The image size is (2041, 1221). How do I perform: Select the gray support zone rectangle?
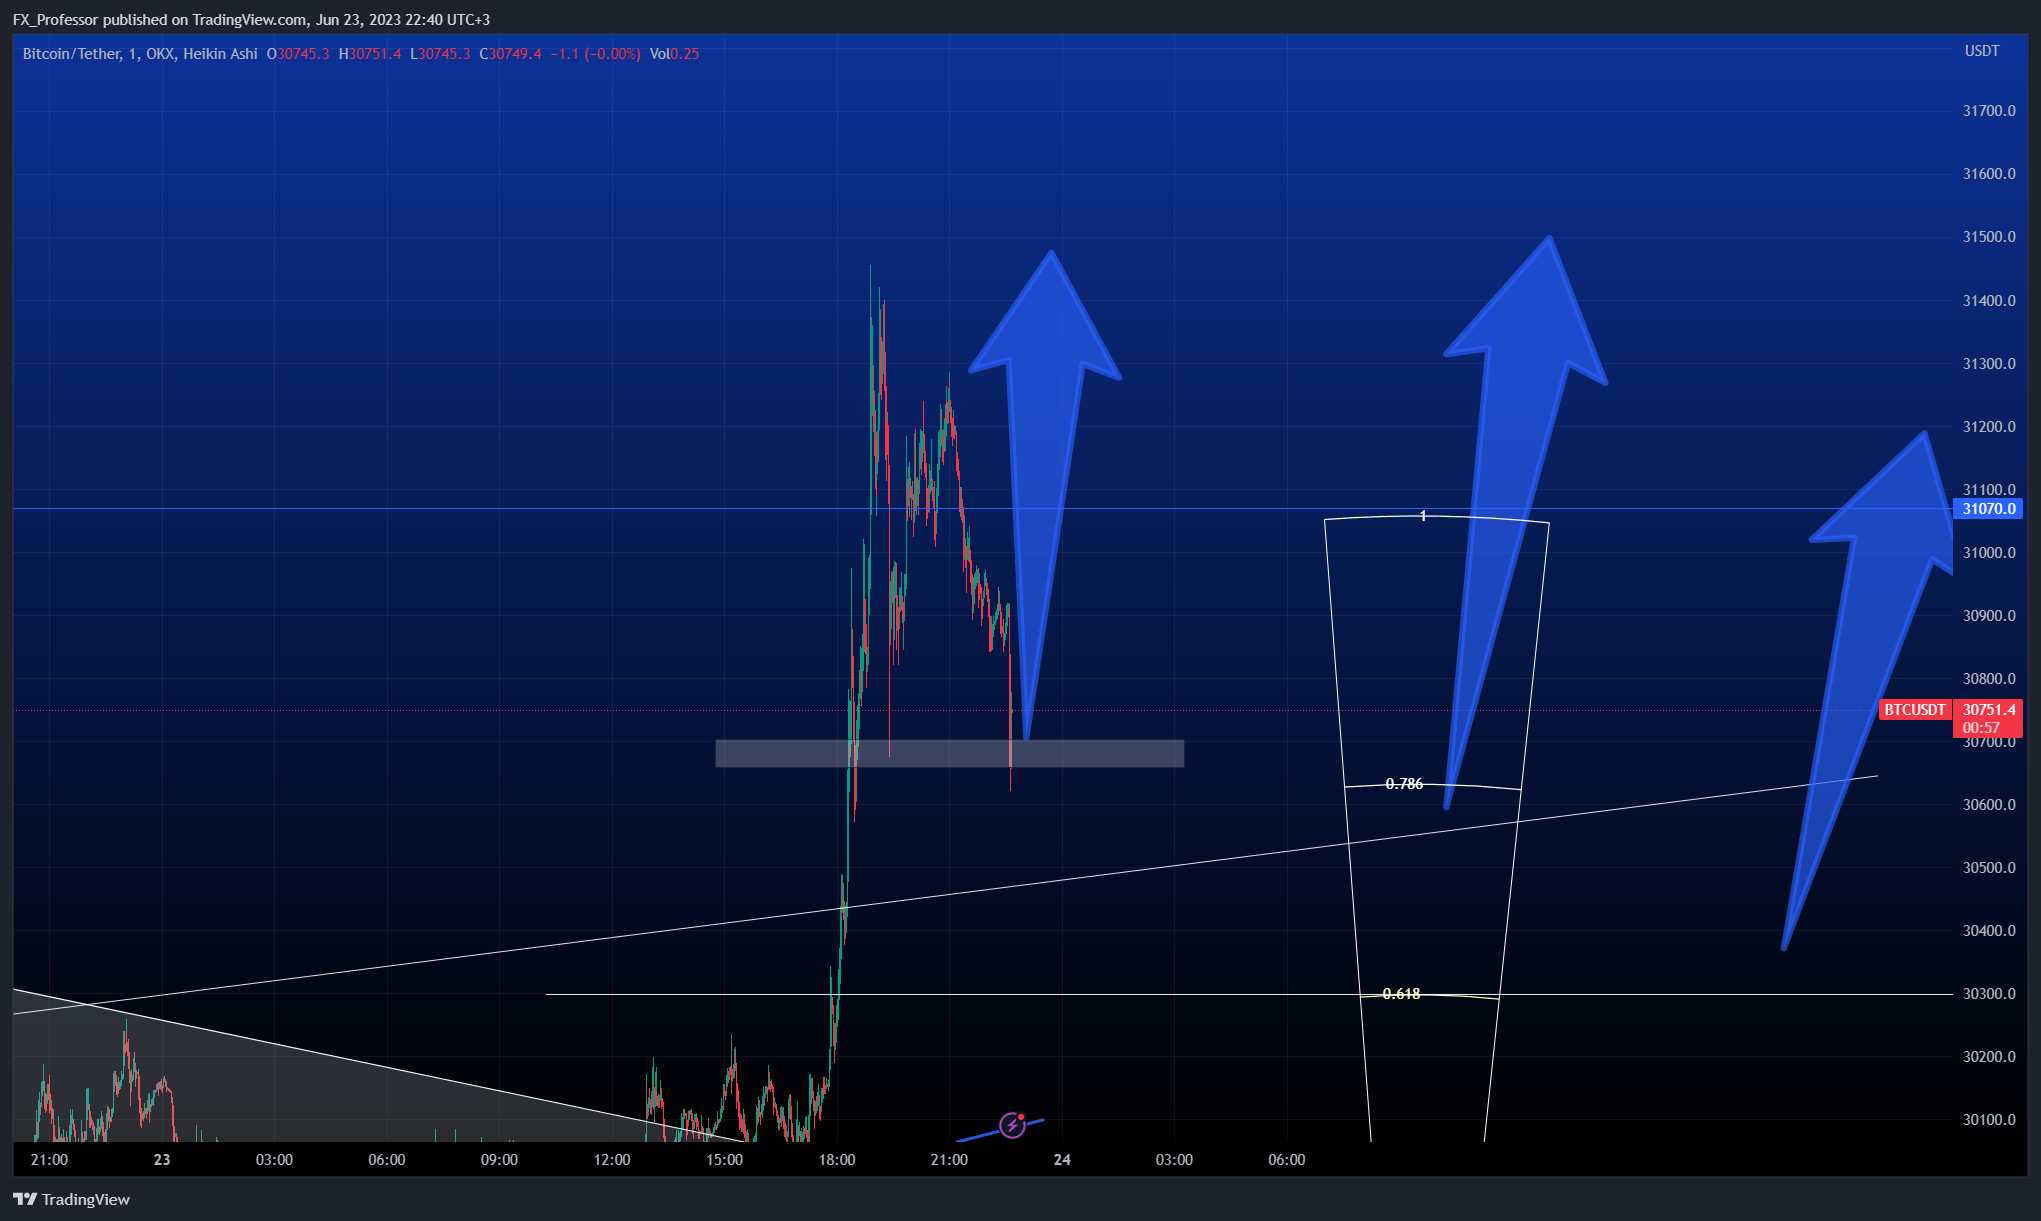coord(950,754)
